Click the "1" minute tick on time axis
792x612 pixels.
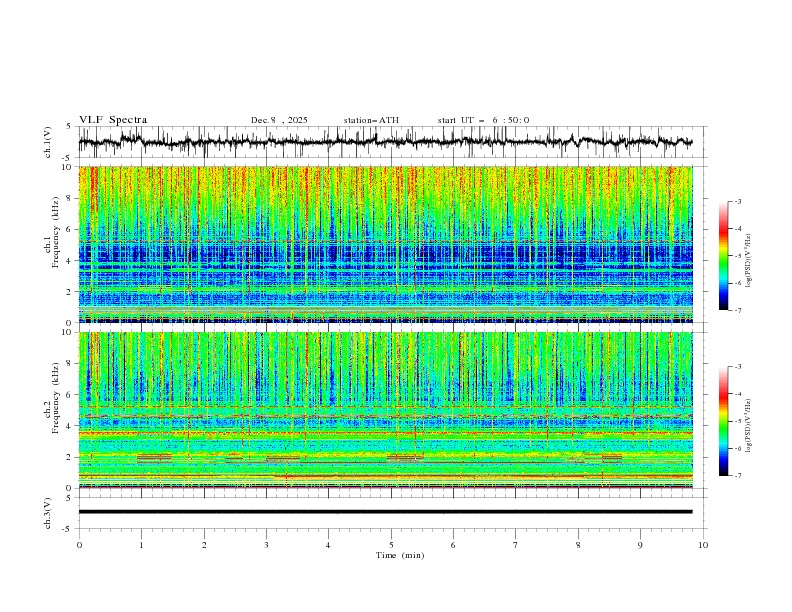pos(141,545)
